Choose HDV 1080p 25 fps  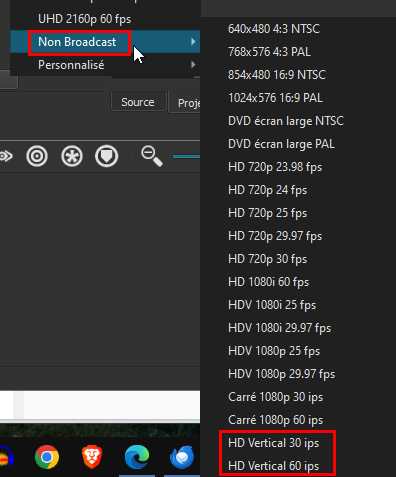274,351
